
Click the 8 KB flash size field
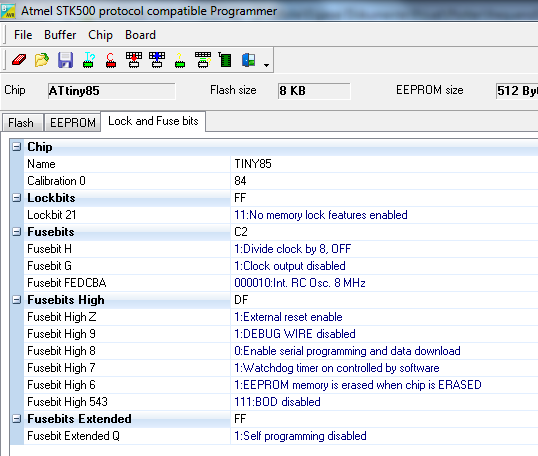coord(314,91)
